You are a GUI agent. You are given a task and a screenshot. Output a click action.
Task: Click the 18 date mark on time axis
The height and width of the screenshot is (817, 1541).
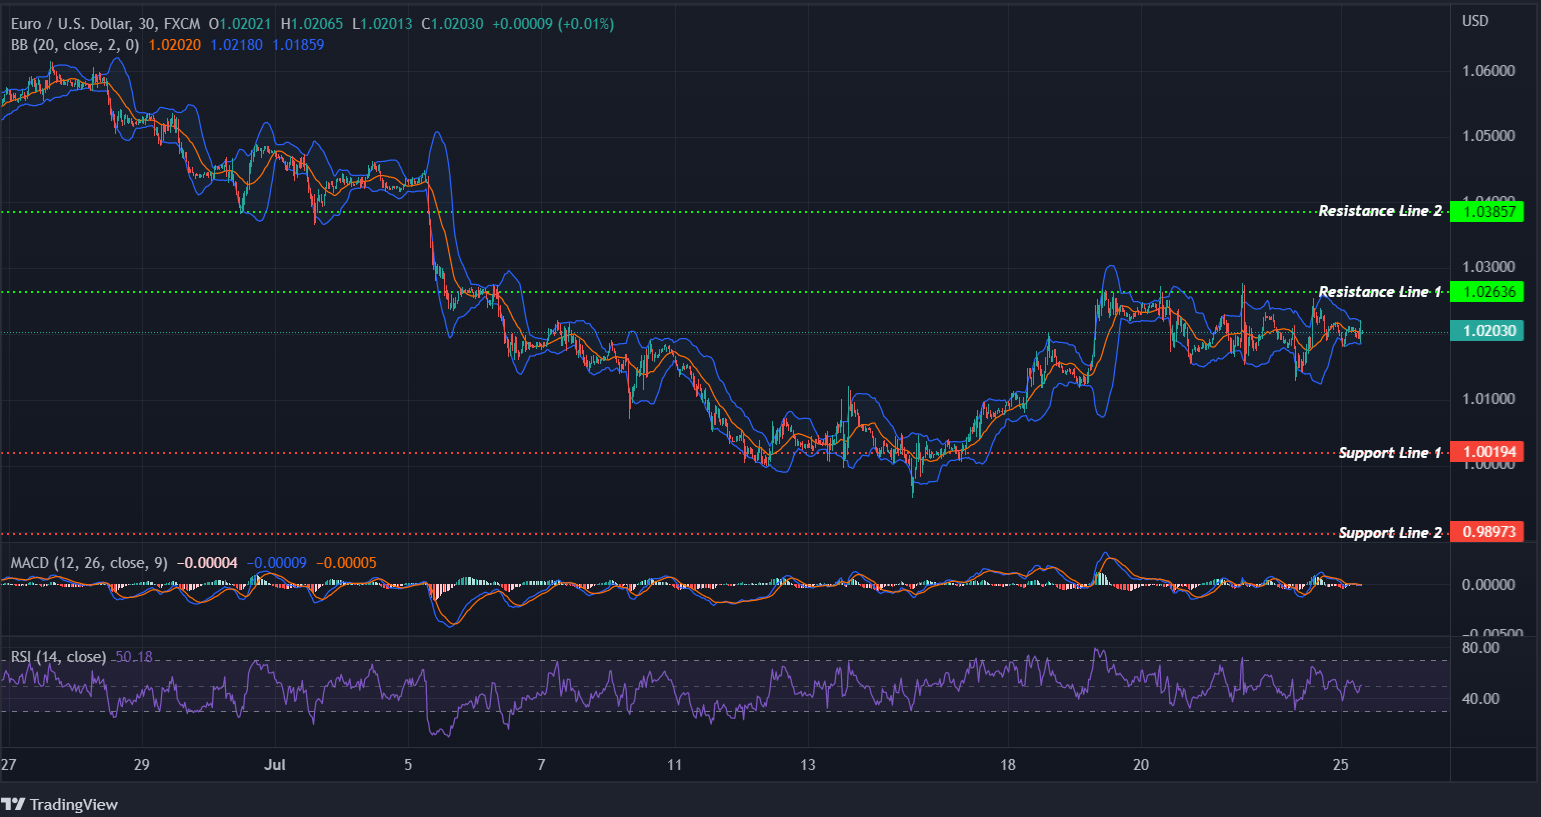(1007, 765)
